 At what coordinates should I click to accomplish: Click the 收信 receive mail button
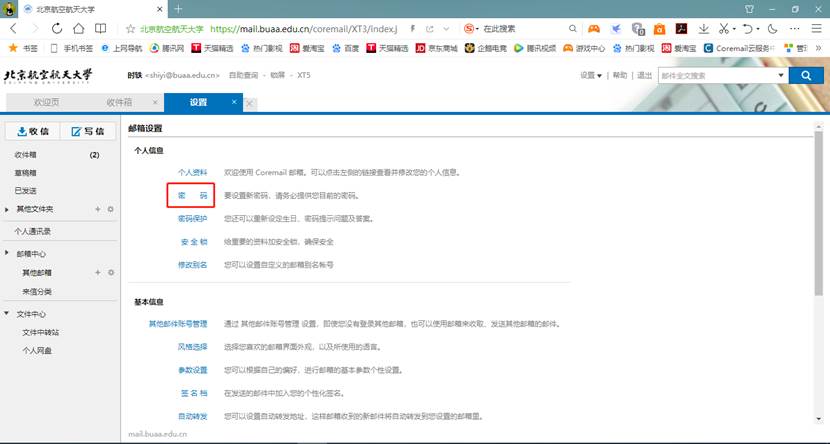33,131
